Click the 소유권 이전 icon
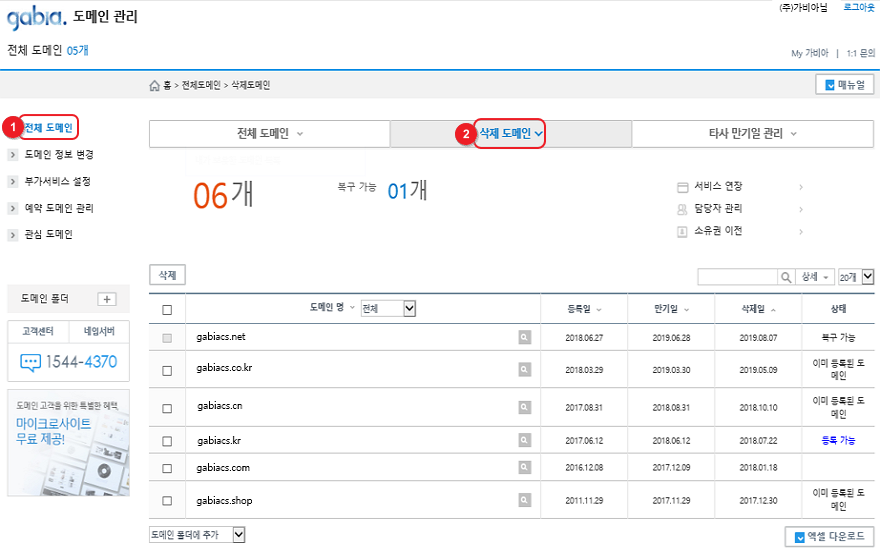This screenshot has width=880, height=554. click(682, 232)
